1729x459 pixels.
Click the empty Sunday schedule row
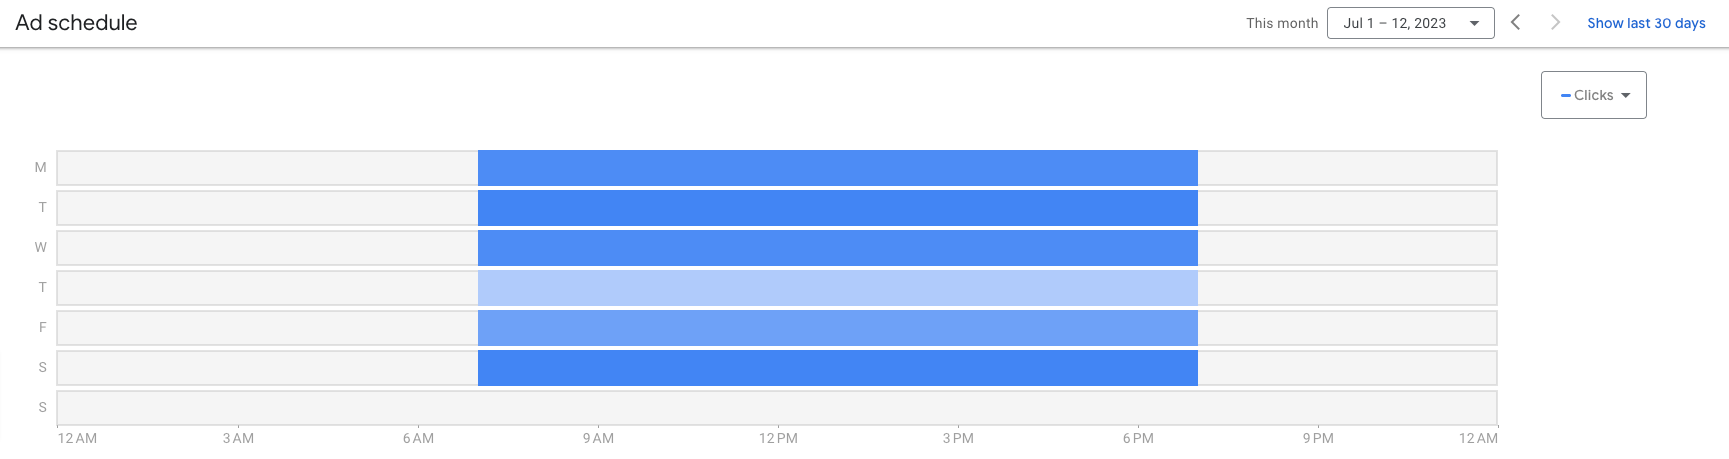pos(777,408)
